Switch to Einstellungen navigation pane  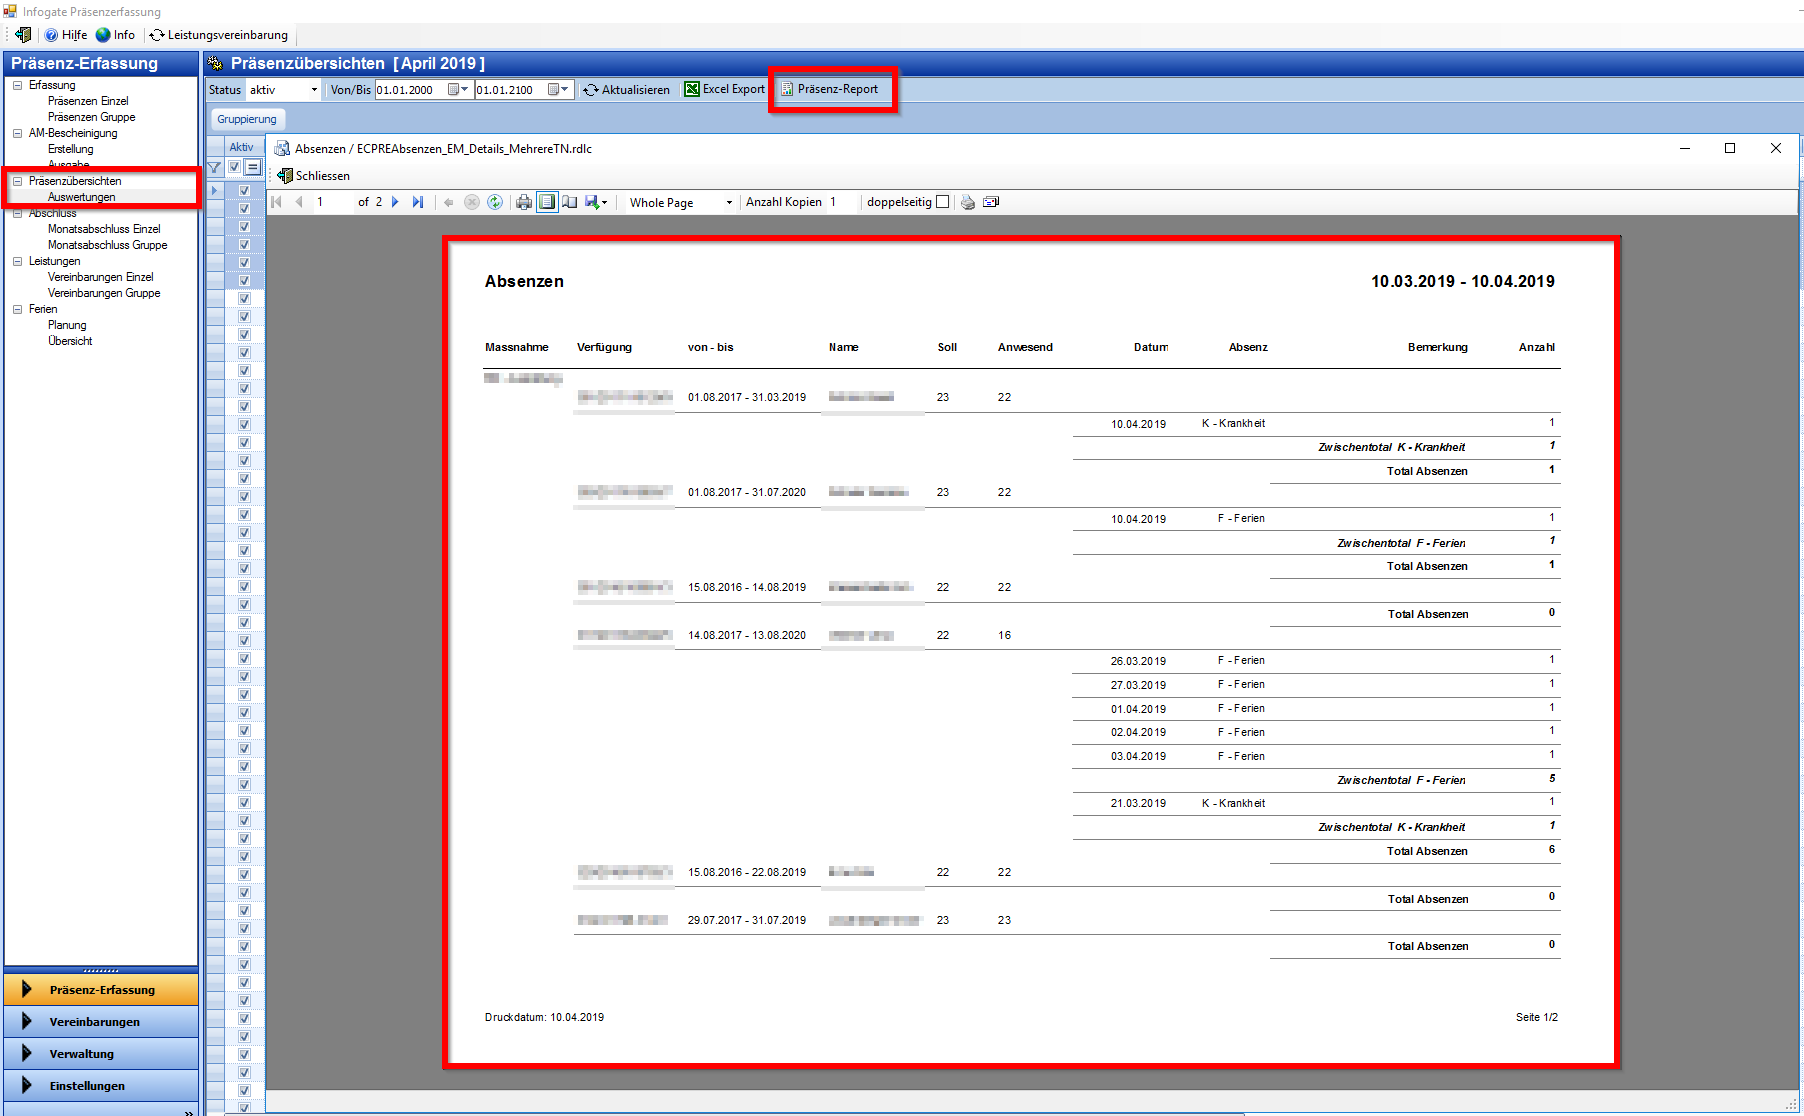[x=101, y=1086]
